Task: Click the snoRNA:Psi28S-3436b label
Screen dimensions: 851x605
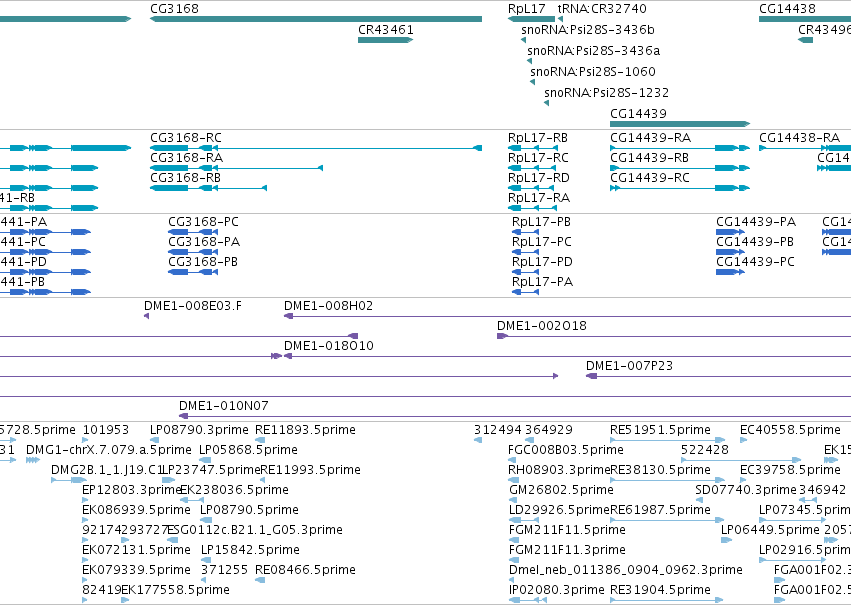Action: (x=588, y=30)
